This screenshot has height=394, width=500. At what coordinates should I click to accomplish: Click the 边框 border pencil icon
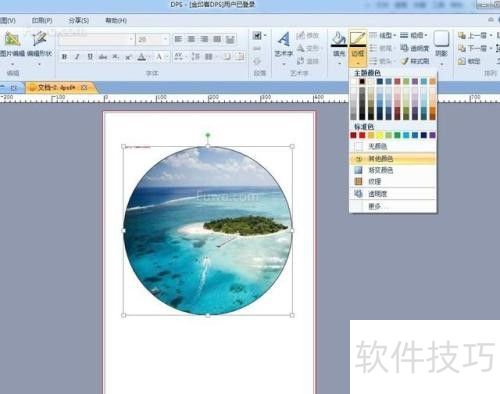coord(358,38)
